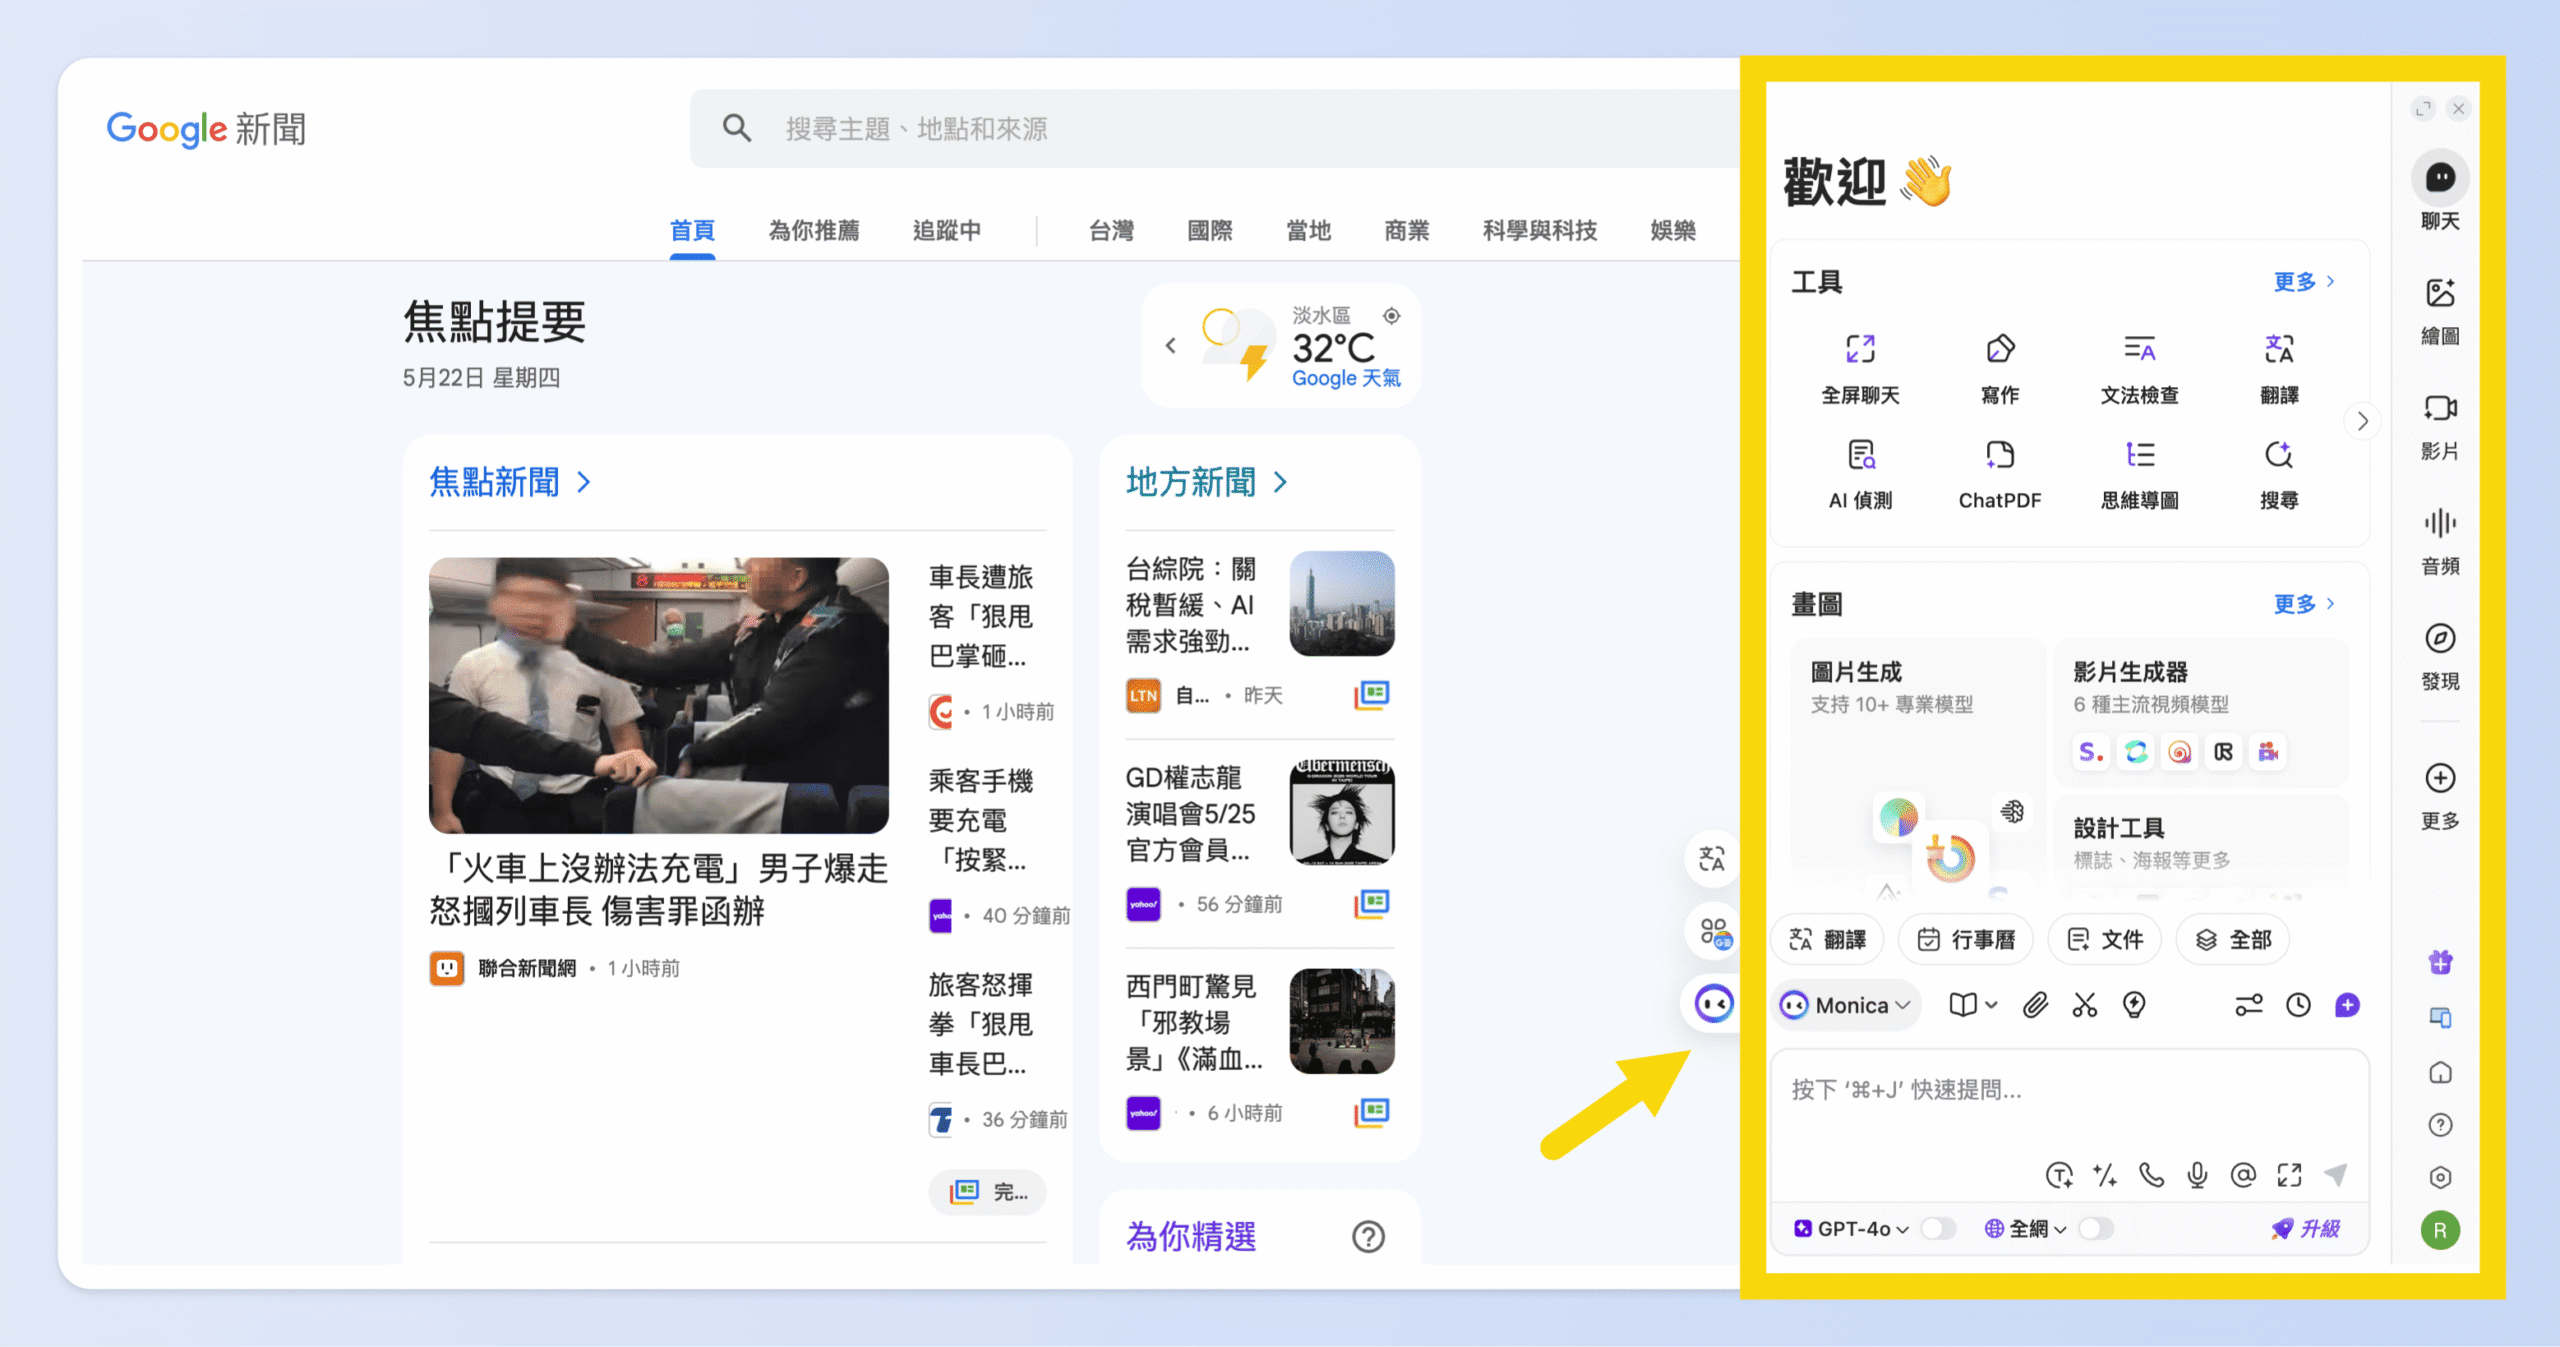The height and width of the screenshot is (1347, 2560).
Task: Launch the ChatPDF tool
Action: tap(2000, 474)
